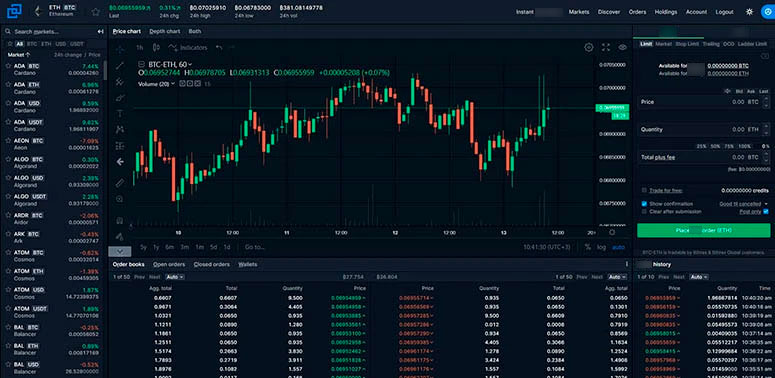
Task: Collapse the markets sidebar with the arrow icon
Action: click(100, 32)
